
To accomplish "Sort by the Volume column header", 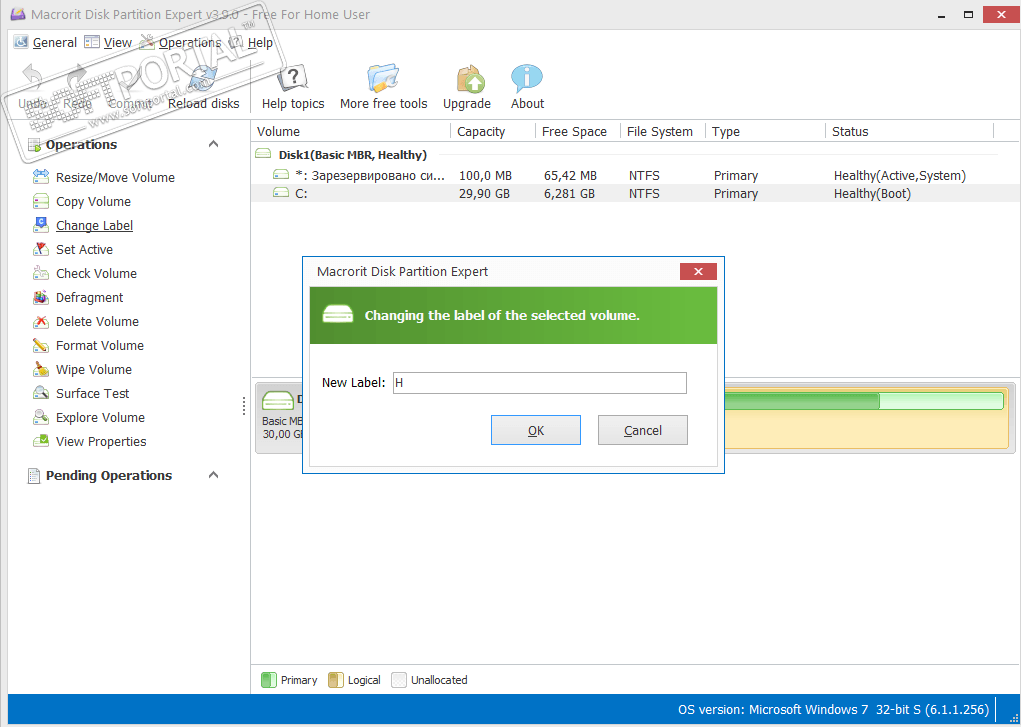I will (350, 131).
